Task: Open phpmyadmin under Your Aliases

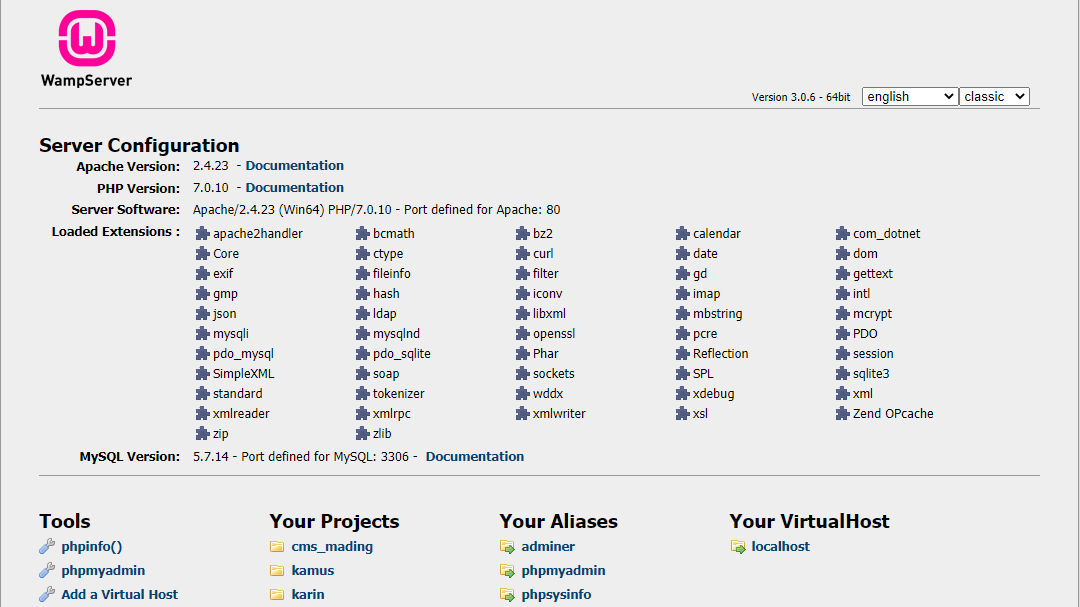Action: tap(563, 570)
